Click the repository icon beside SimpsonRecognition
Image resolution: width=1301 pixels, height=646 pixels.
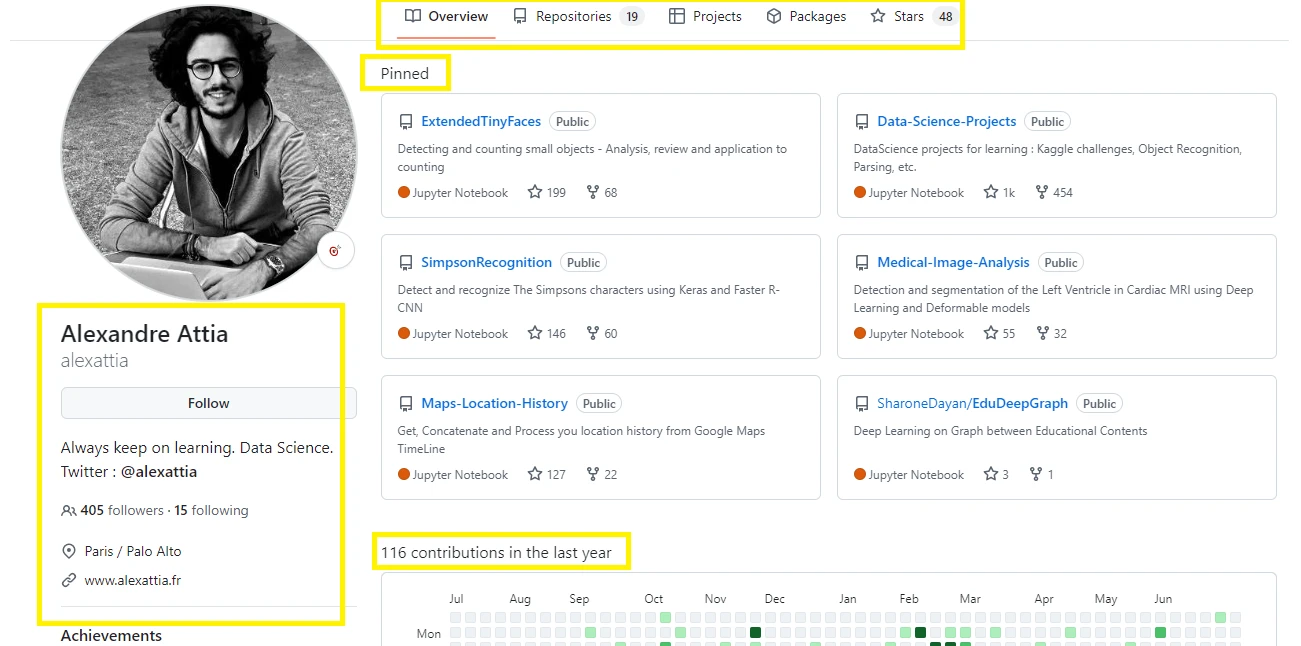(406, 263)
